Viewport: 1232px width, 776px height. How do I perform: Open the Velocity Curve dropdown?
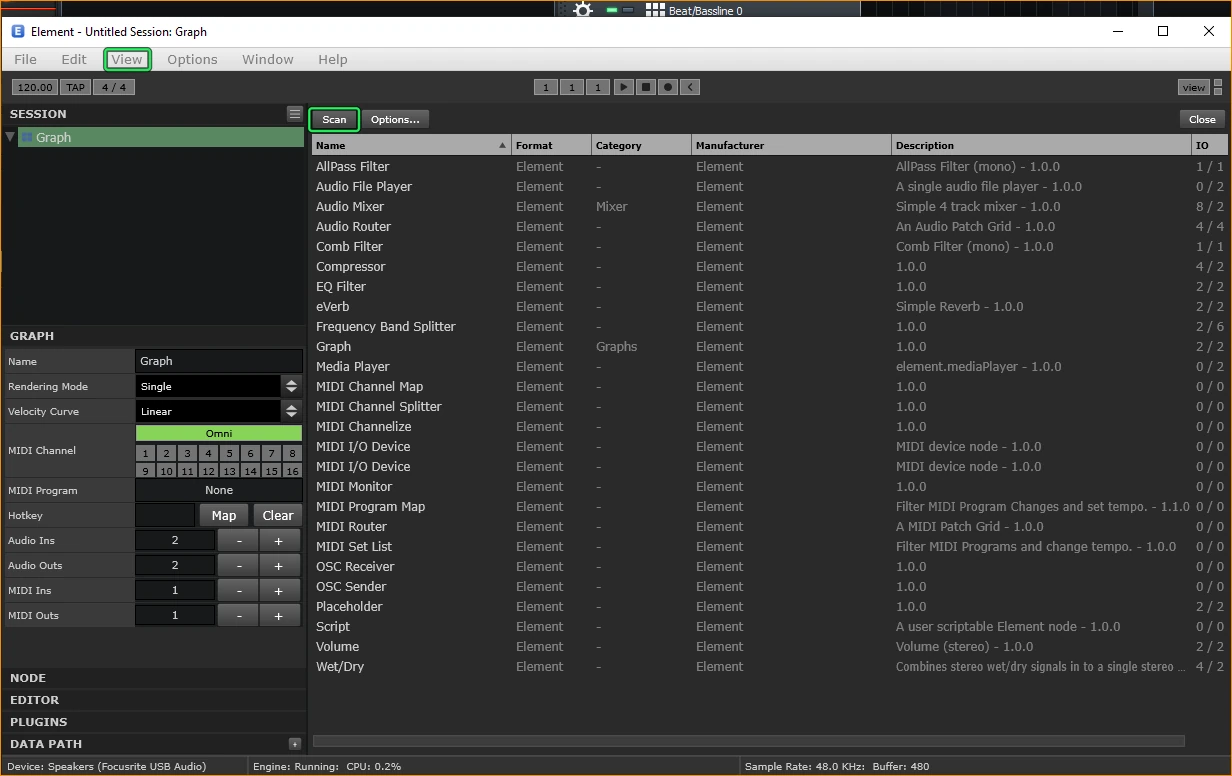coord(219,411)
